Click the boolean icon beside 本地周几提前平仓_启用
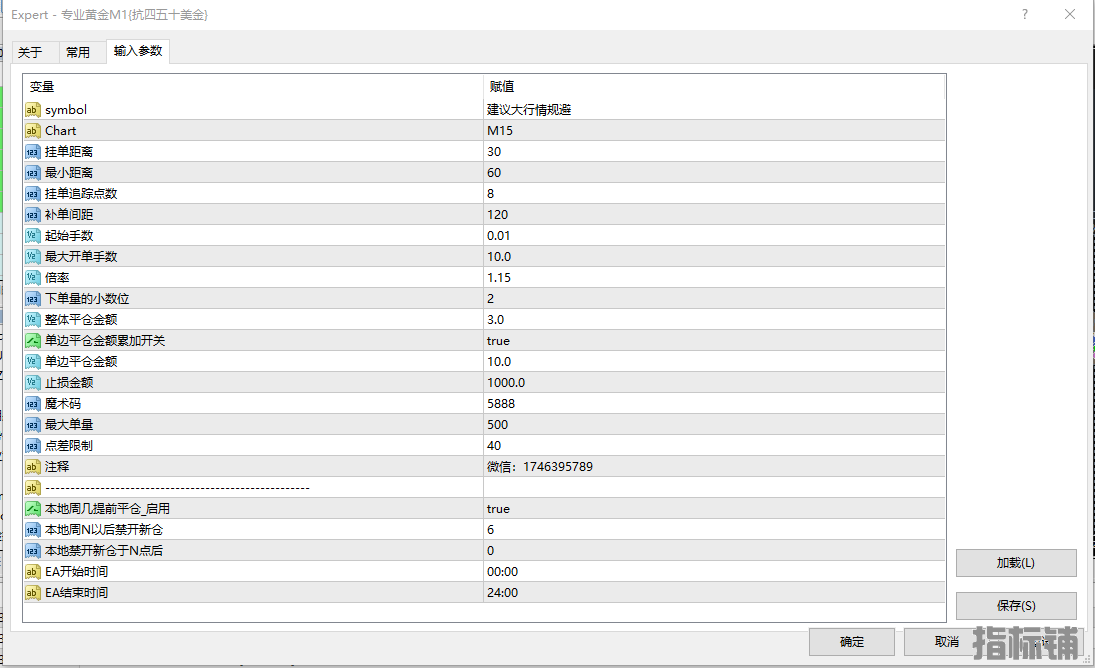 point(33,509)
